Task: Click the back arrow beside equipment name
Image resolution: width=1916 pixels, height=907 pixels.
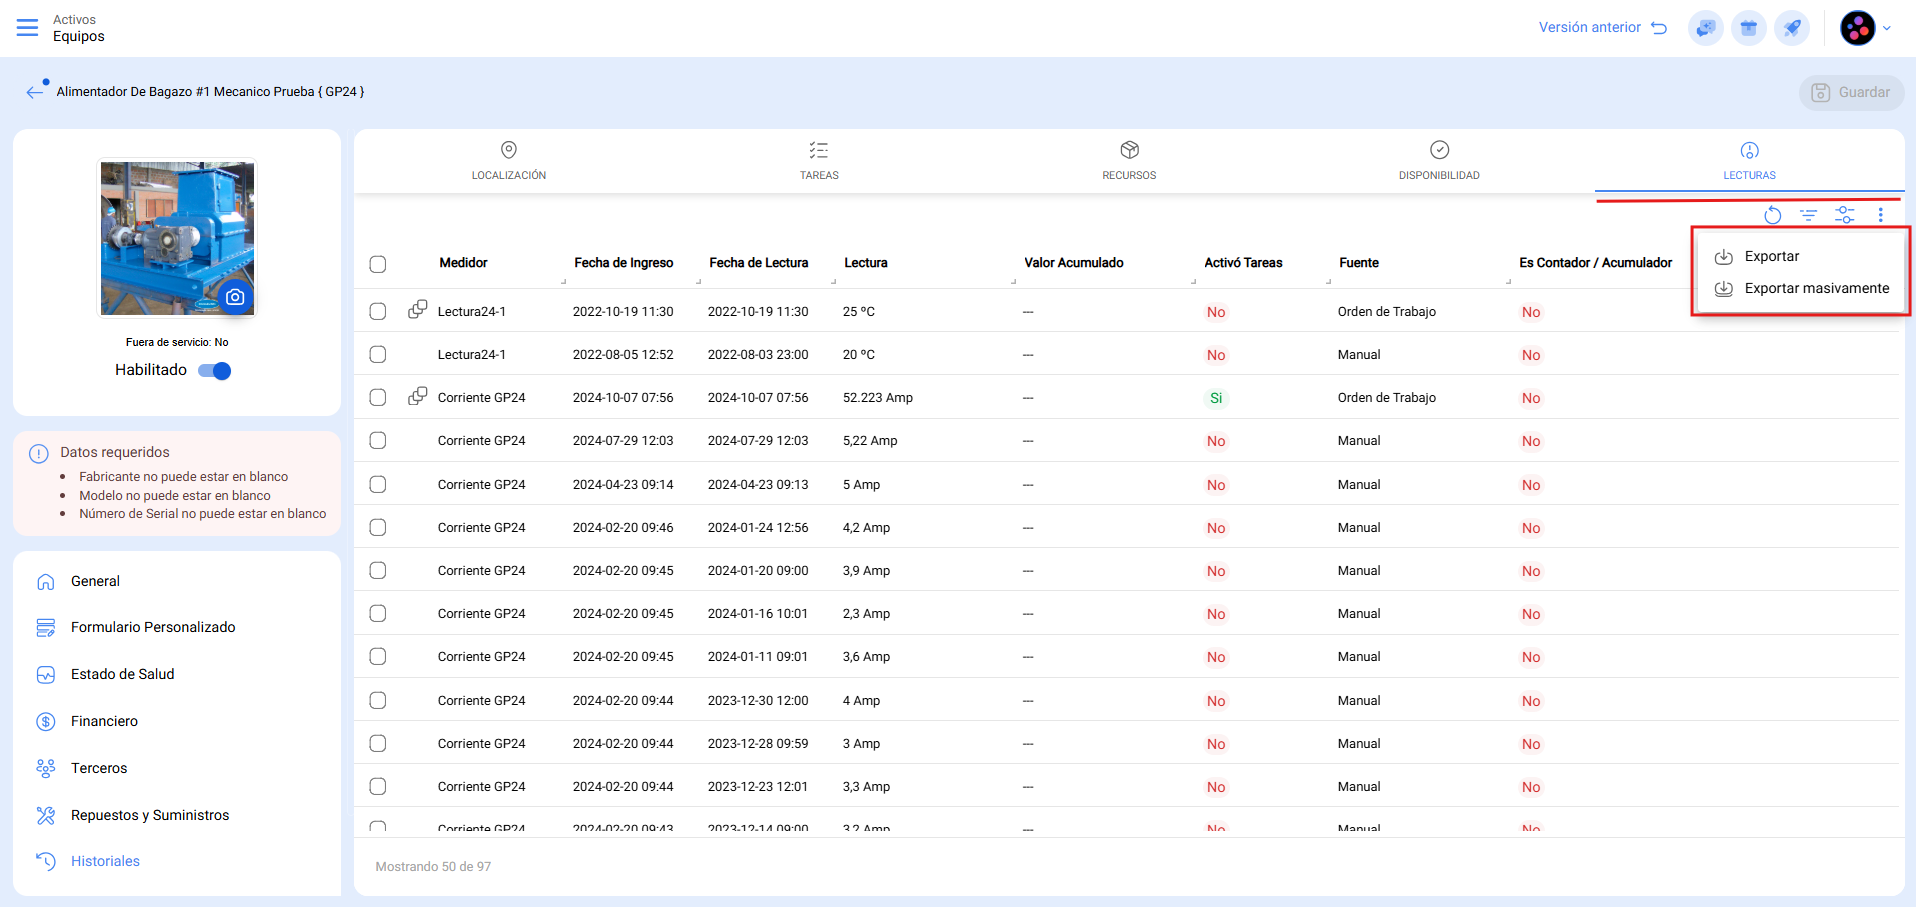Action: pos(35,92)
